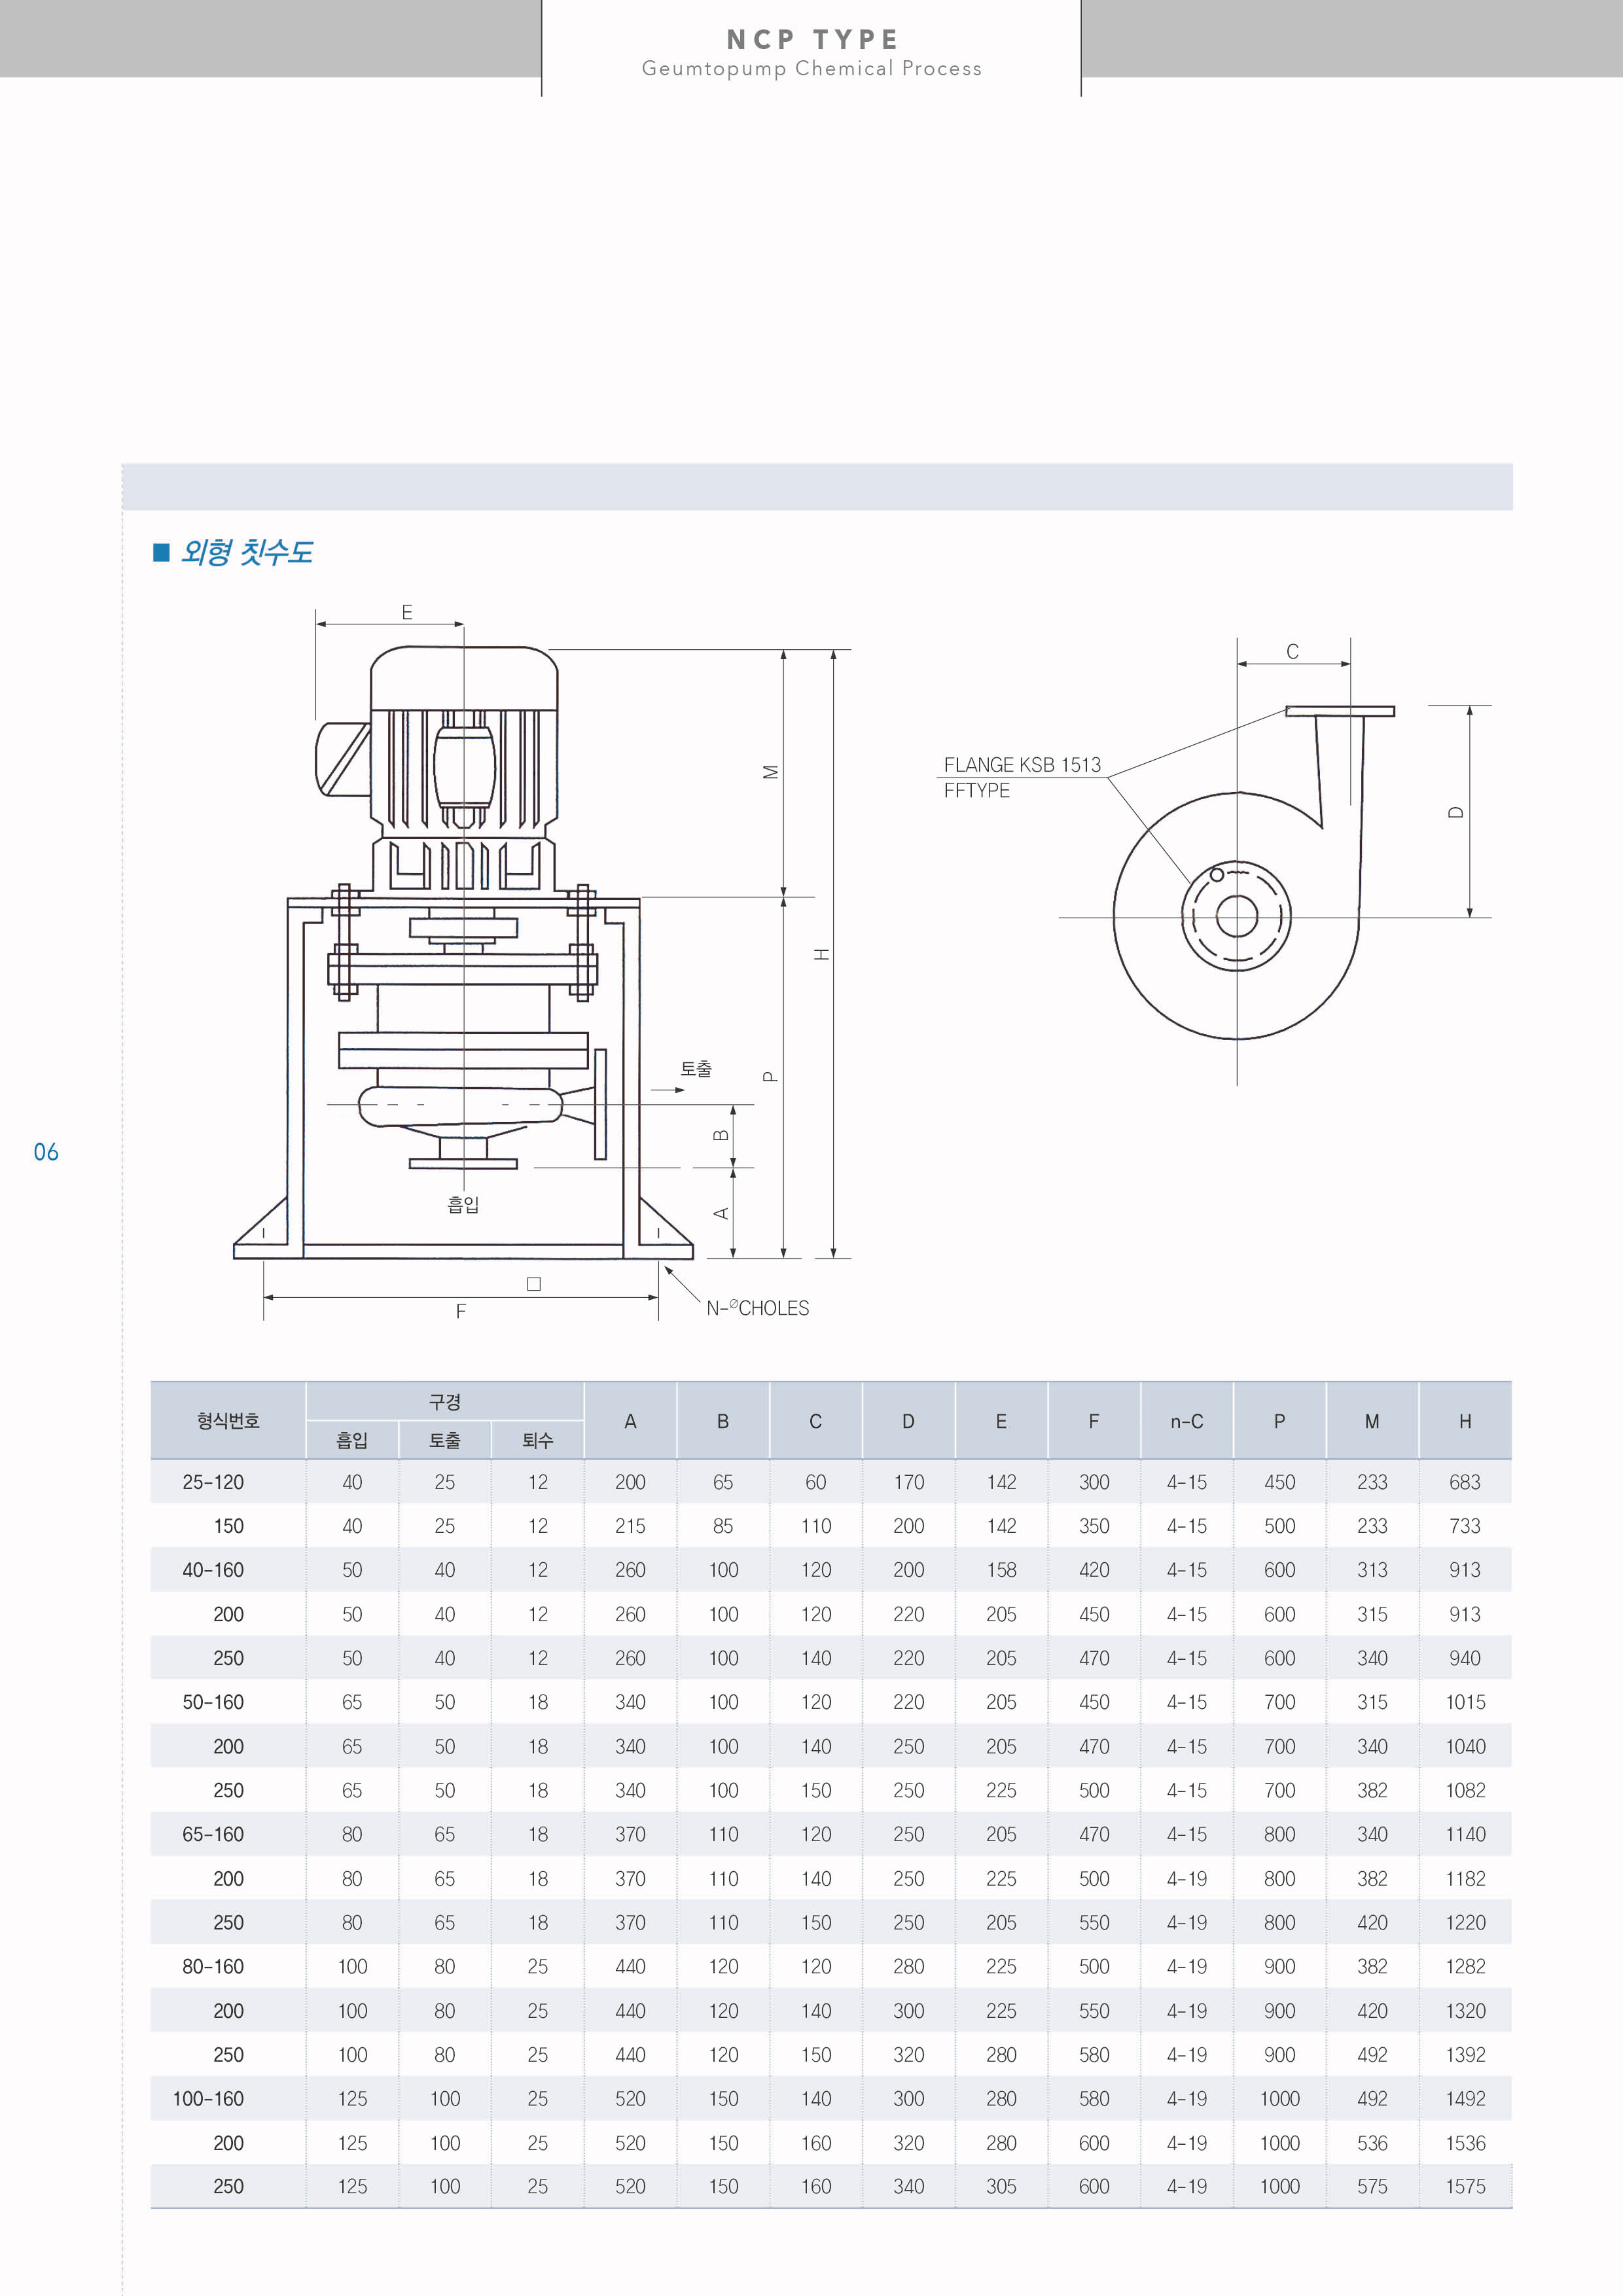This screenshot has width=1623, height=2296.
Task: Click the 토출 discharge arrow label
Action: [x=695, y=1068]
